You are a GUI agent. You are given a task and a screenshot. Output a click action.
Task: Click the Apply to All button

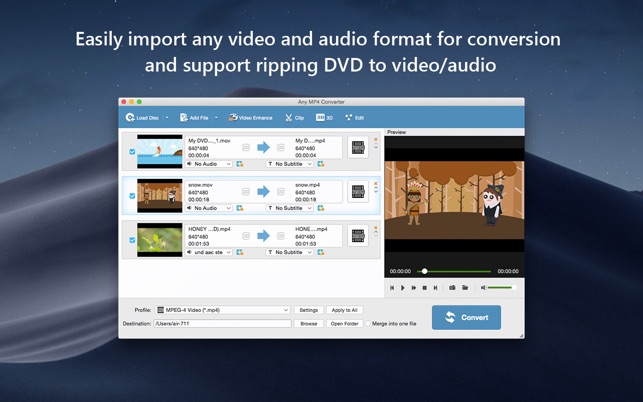(344, 310)
